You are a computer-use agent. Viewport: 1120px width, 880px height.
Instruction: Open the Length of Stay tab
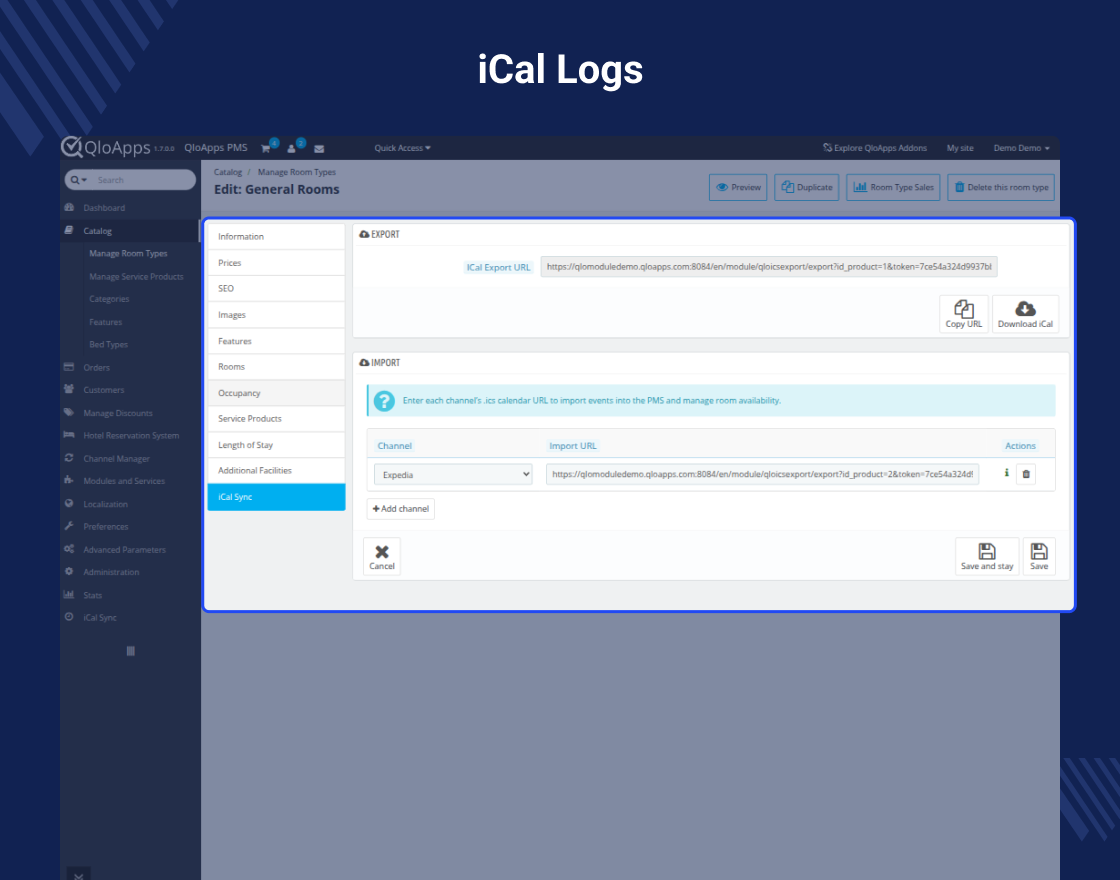[276, 445]
